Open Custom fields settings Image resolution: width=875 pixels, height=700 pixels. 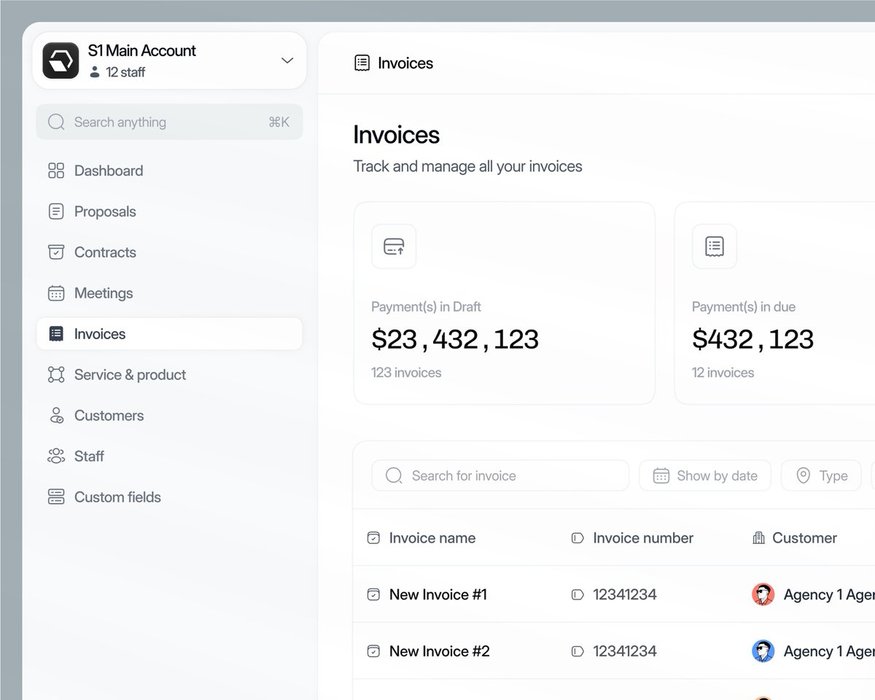click(170, 497)
